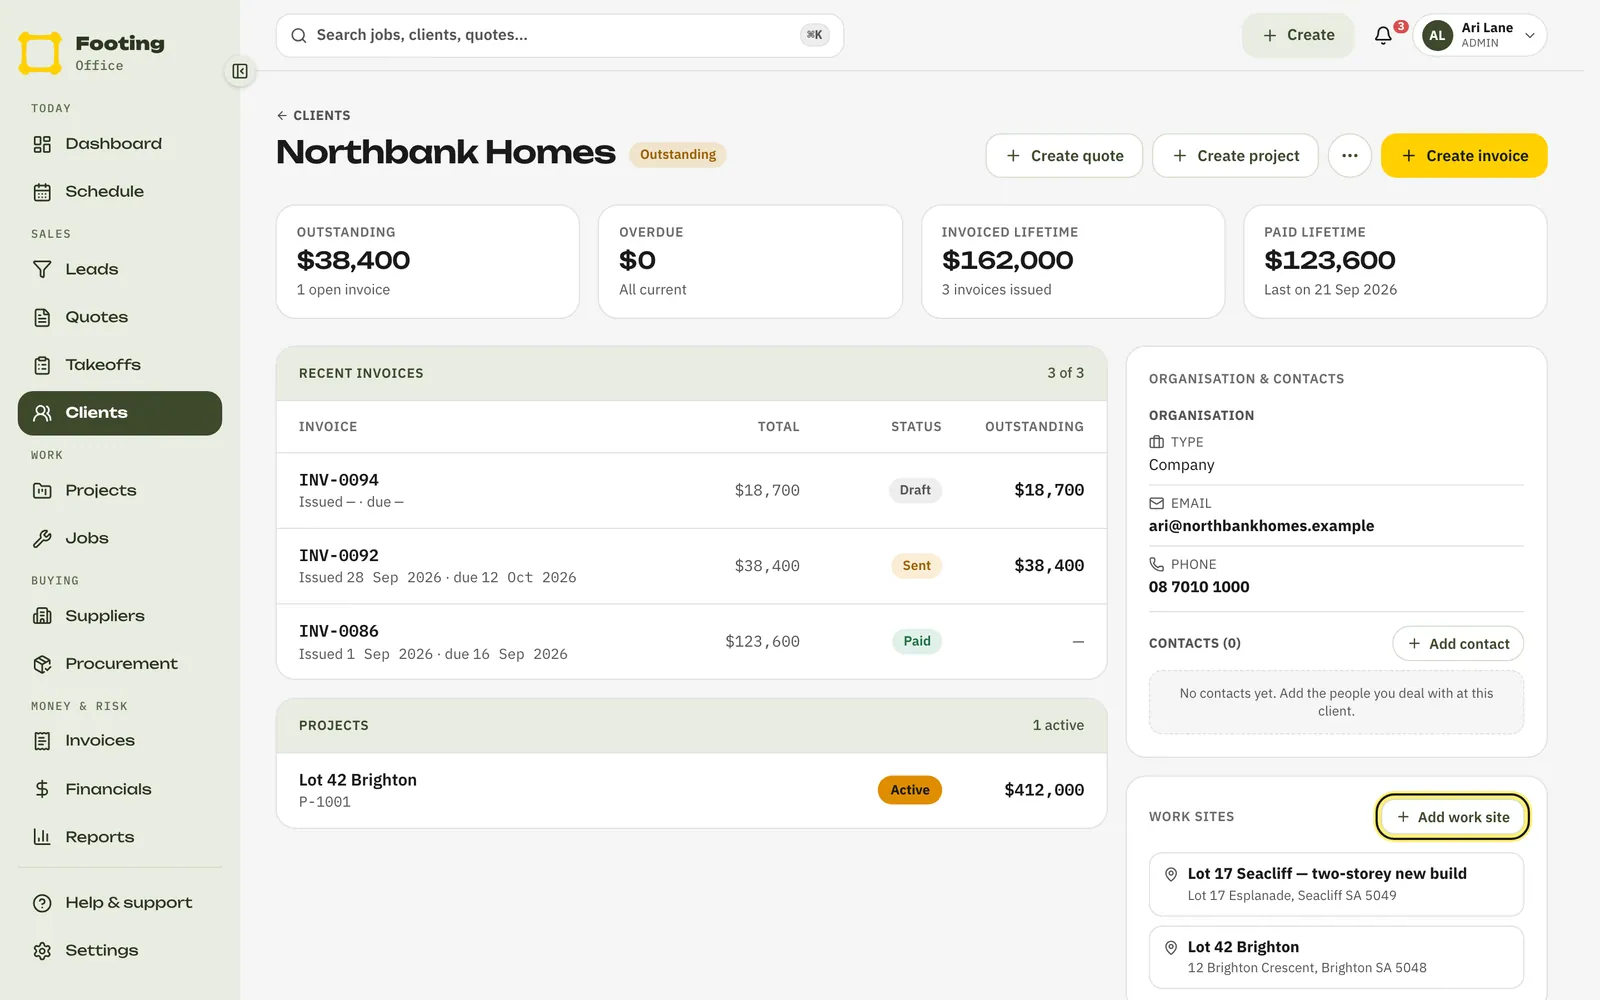Click Create quote button
1600x1000 pixels.
pos(1064,156)
